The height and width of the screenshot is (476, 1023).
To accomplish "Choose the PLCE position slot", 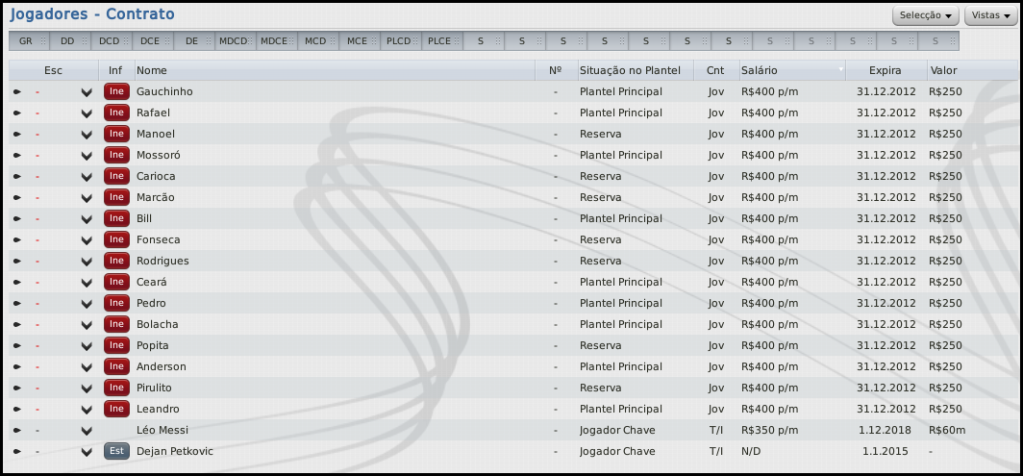I will pos(440,41).
